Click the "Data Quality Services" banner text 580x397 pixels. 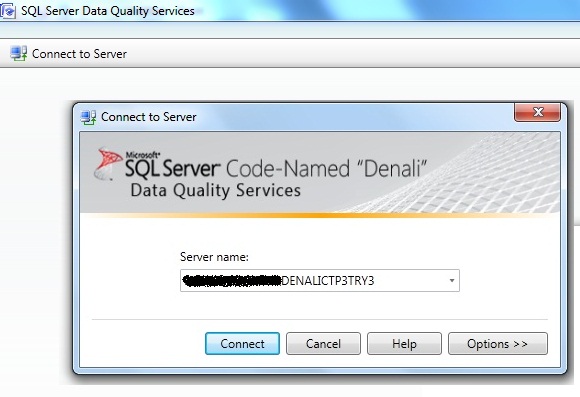click(x=215, y=191)
